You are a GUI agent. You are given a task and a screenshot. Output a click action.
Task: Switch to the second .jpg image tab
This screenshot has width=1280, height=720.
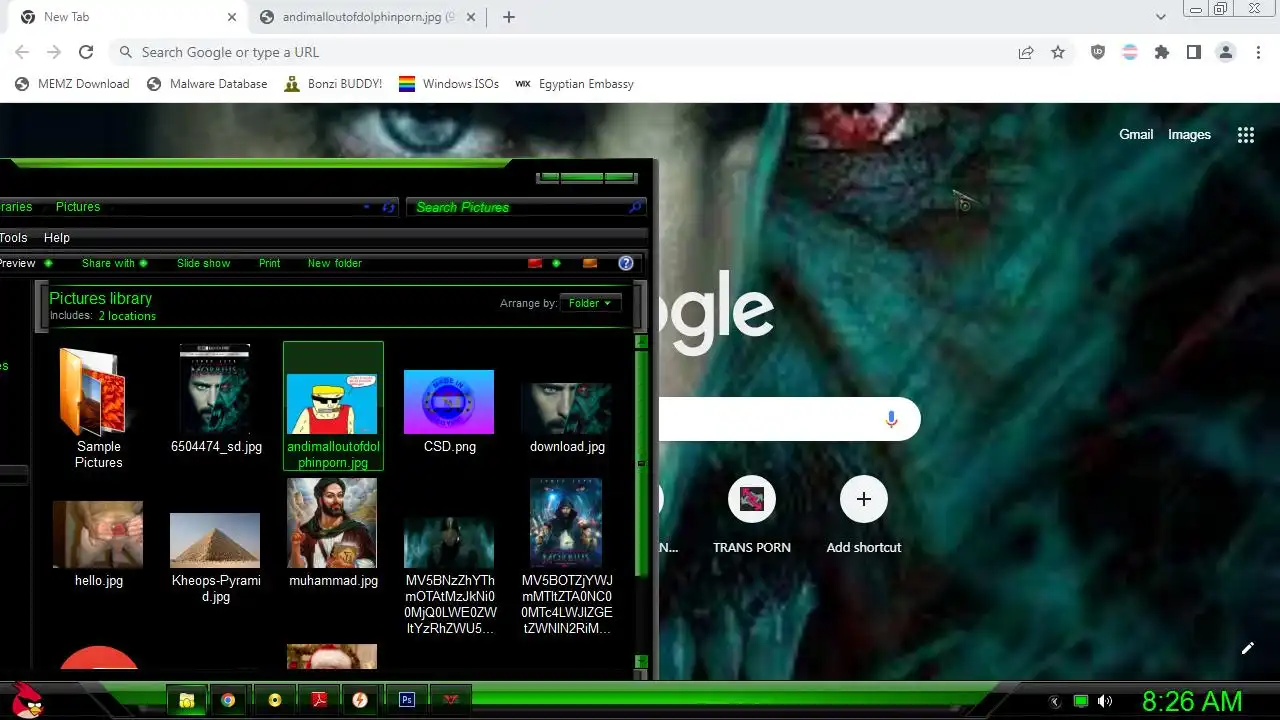(366, 17)
